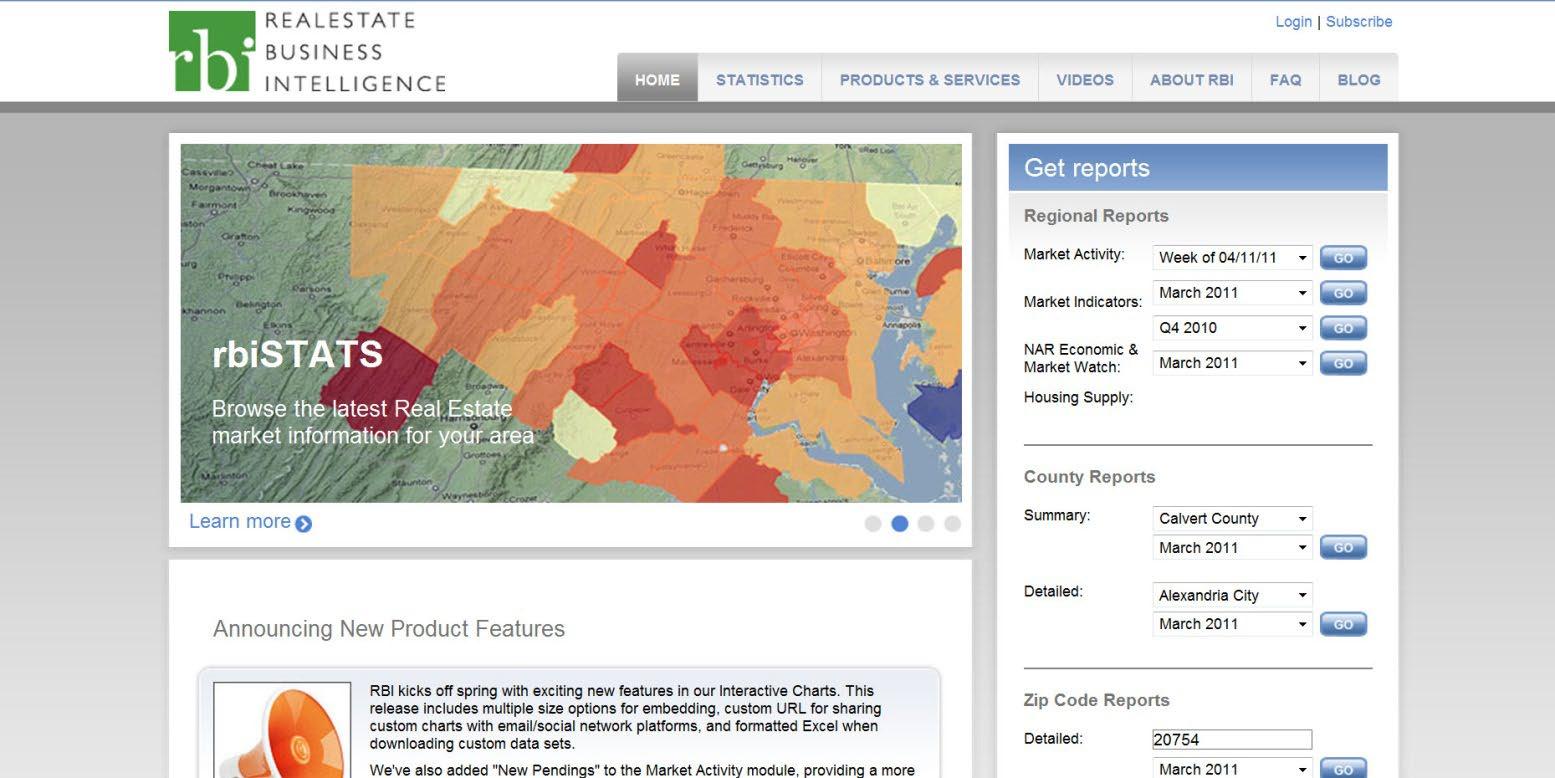Click the "County Reports" section heading
Viewport: 1555px width, 778px height.
pos(1089,477)
